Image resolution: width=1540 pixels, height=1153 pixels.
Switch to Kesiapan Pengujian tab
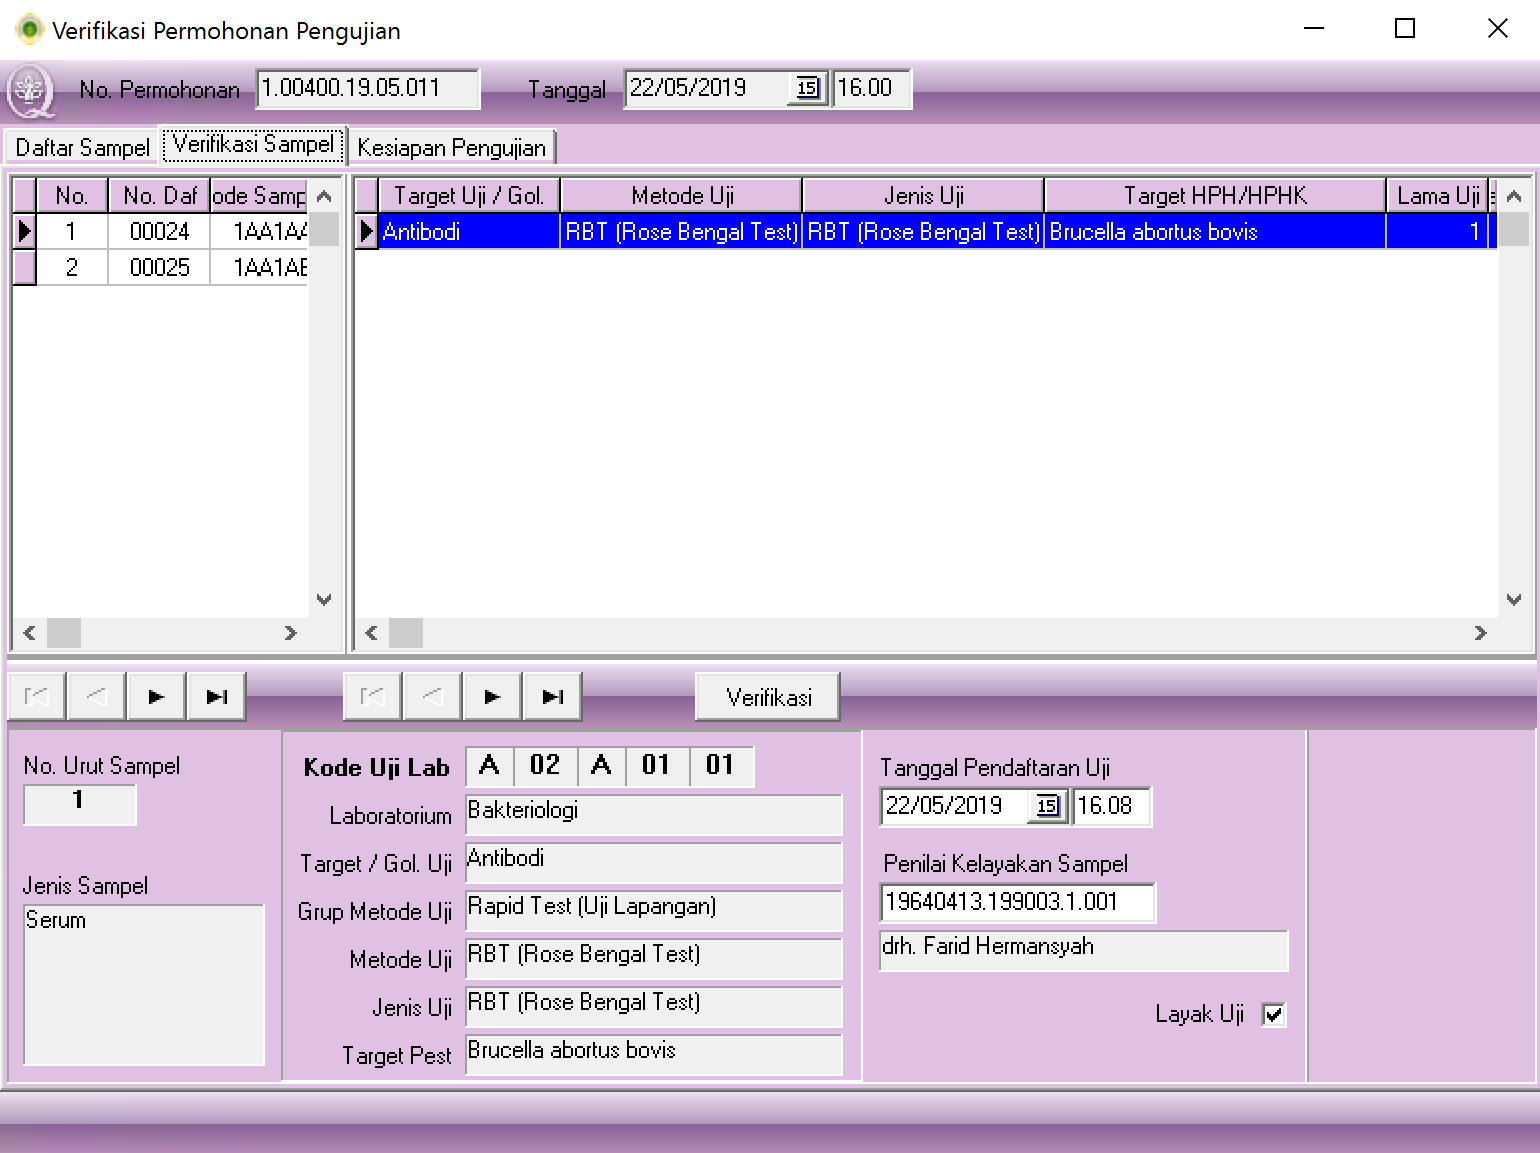(x=451, y=148)
